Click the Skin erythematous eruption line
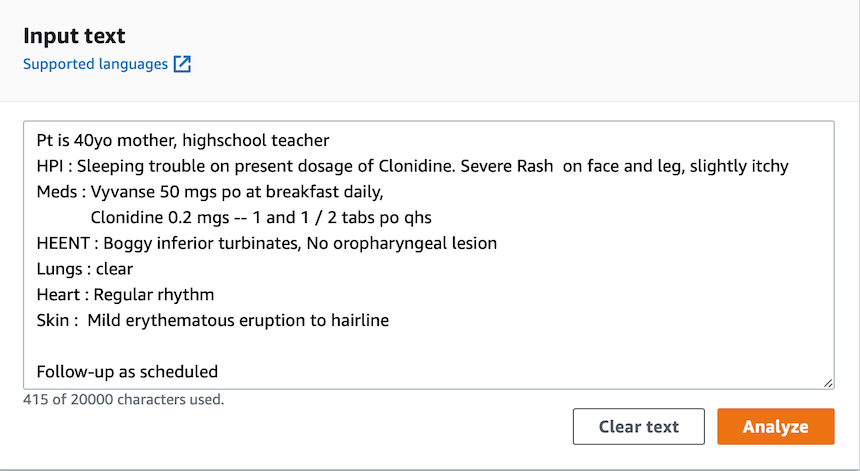 238,321
